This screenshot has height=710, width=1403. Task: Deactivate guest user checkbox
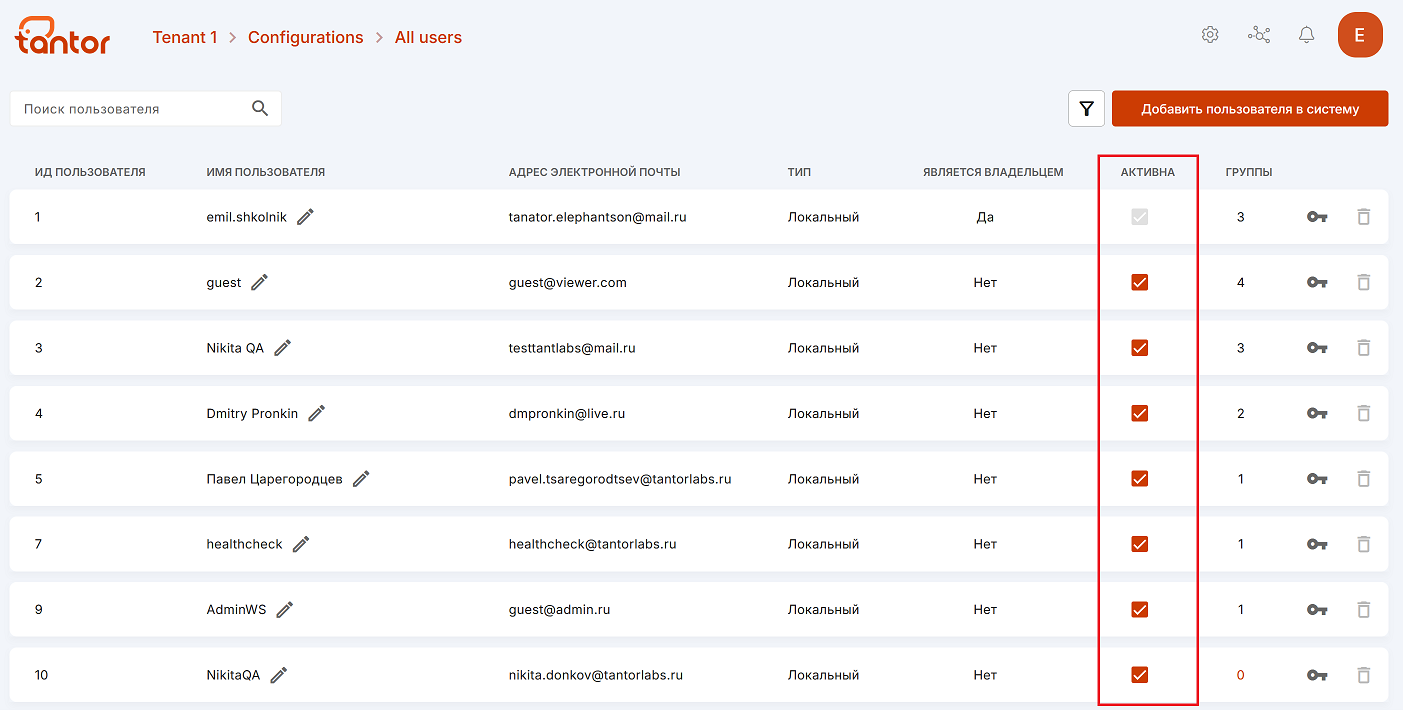(1139, 283)
